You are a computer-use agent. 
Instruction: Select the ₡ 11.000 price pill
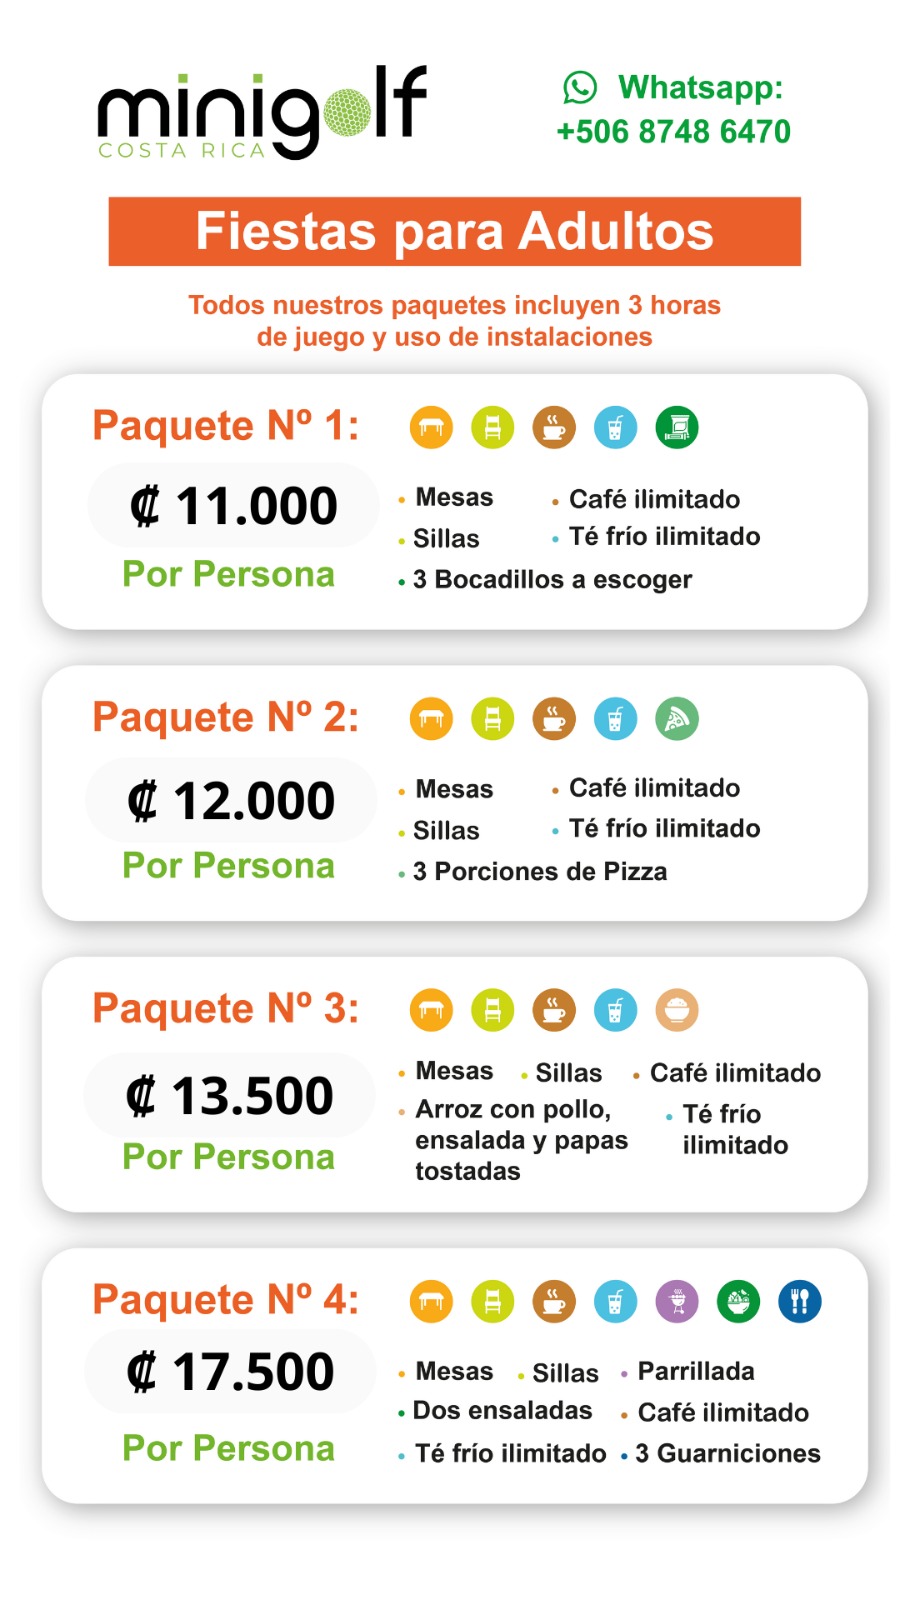coord(233,506)
